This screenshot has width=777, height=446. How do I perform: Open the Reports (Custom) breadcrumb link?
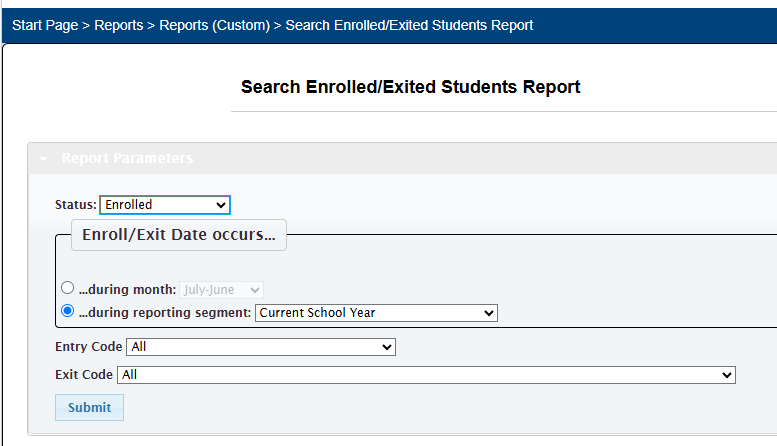[214, 25]
